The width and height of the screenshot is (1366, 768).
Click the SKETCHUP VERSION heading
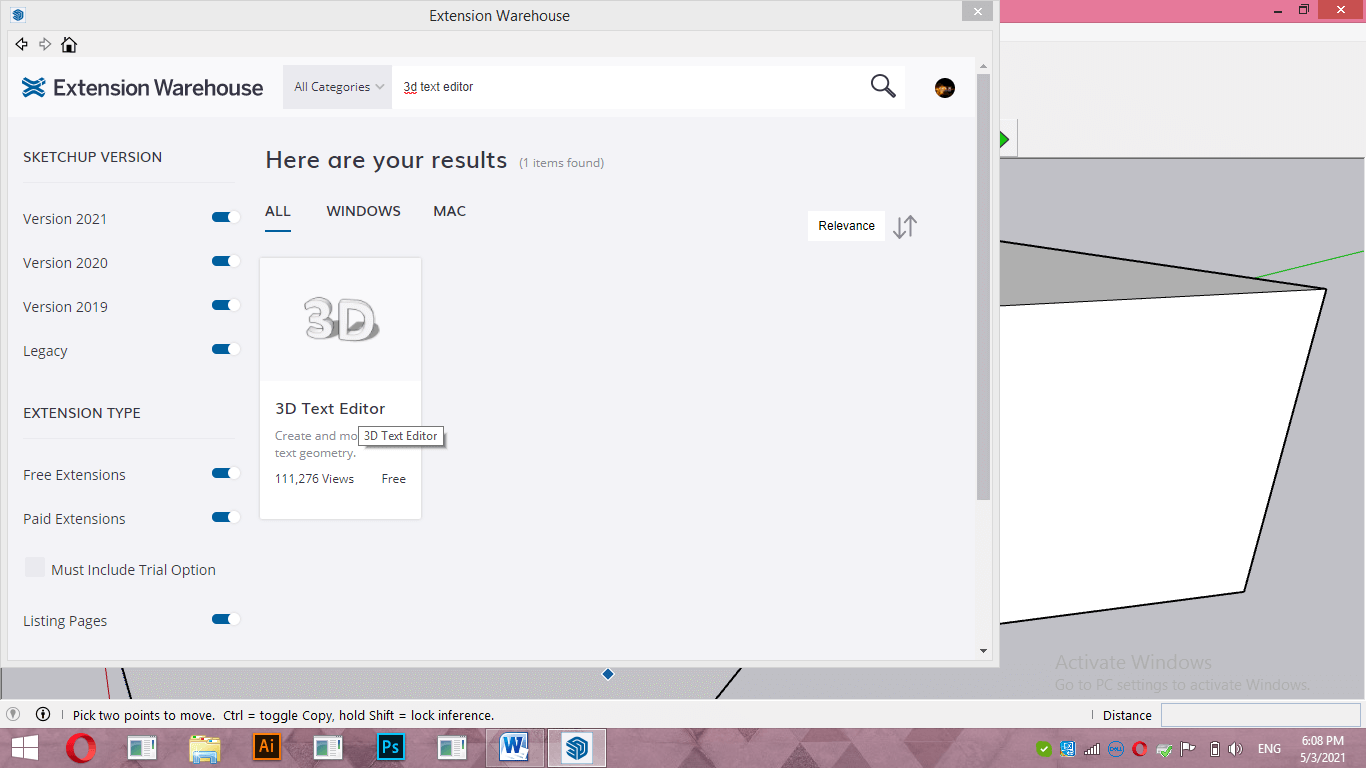pyautogui.click(x=92, y=157)
